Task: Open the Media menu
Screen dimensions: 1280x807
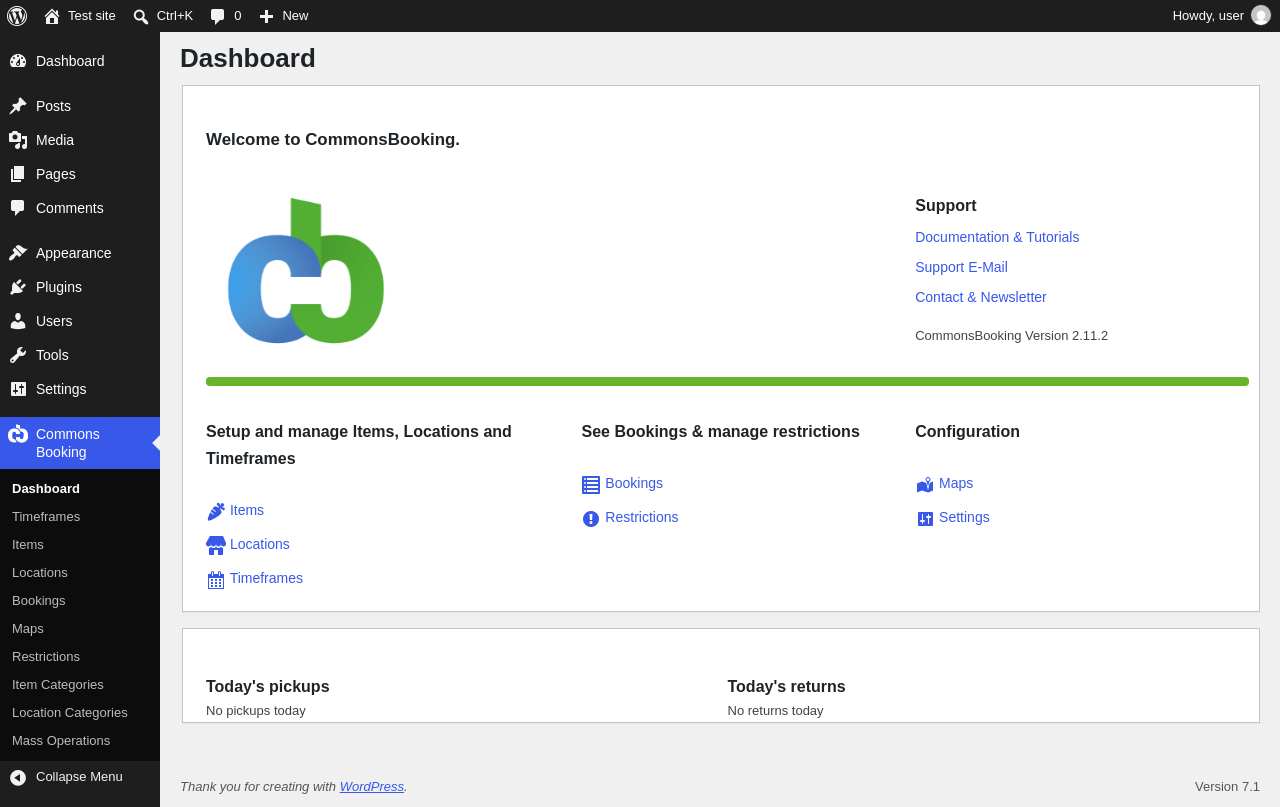Action: coord(80,140)
